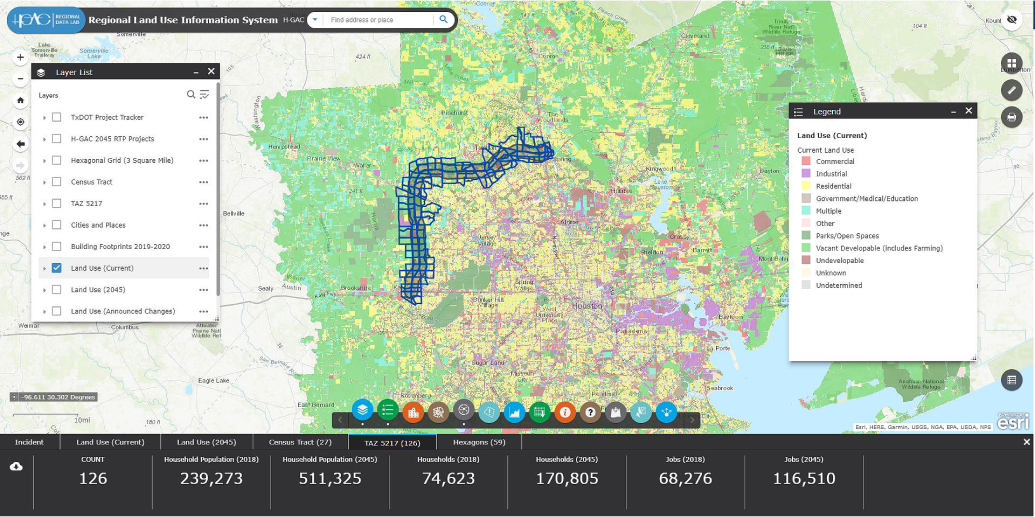This screenshot has width=1035, height=517.
Task: Click the Find address or place field
Action: click(x=378, y=20)
